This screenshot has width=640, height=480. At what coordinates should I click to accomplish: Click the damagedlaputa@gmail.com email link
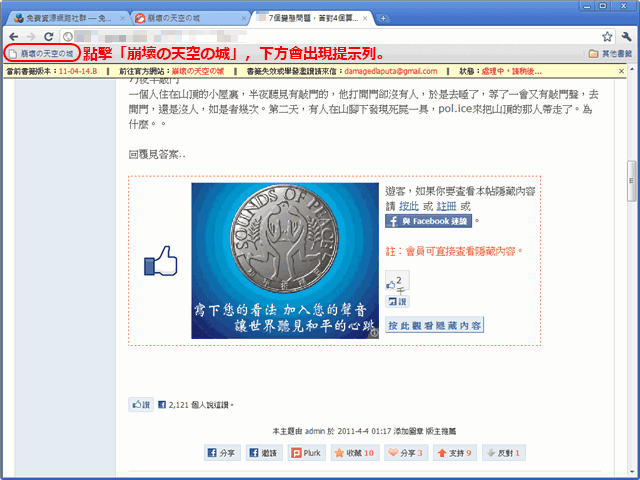pos(391,71)
